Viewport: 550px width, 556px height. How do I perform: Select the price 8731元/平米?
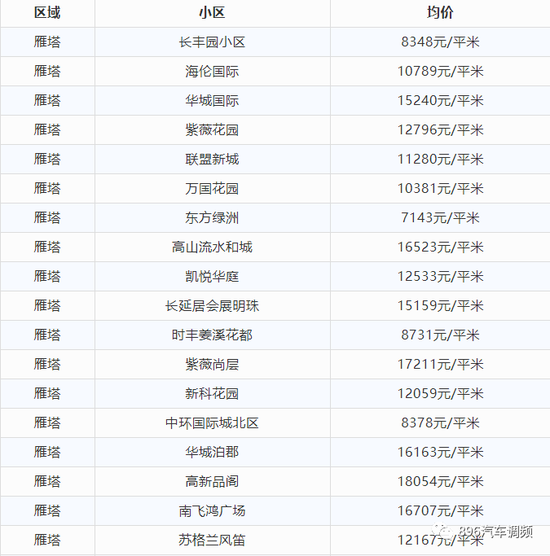[x=440, y=335]
